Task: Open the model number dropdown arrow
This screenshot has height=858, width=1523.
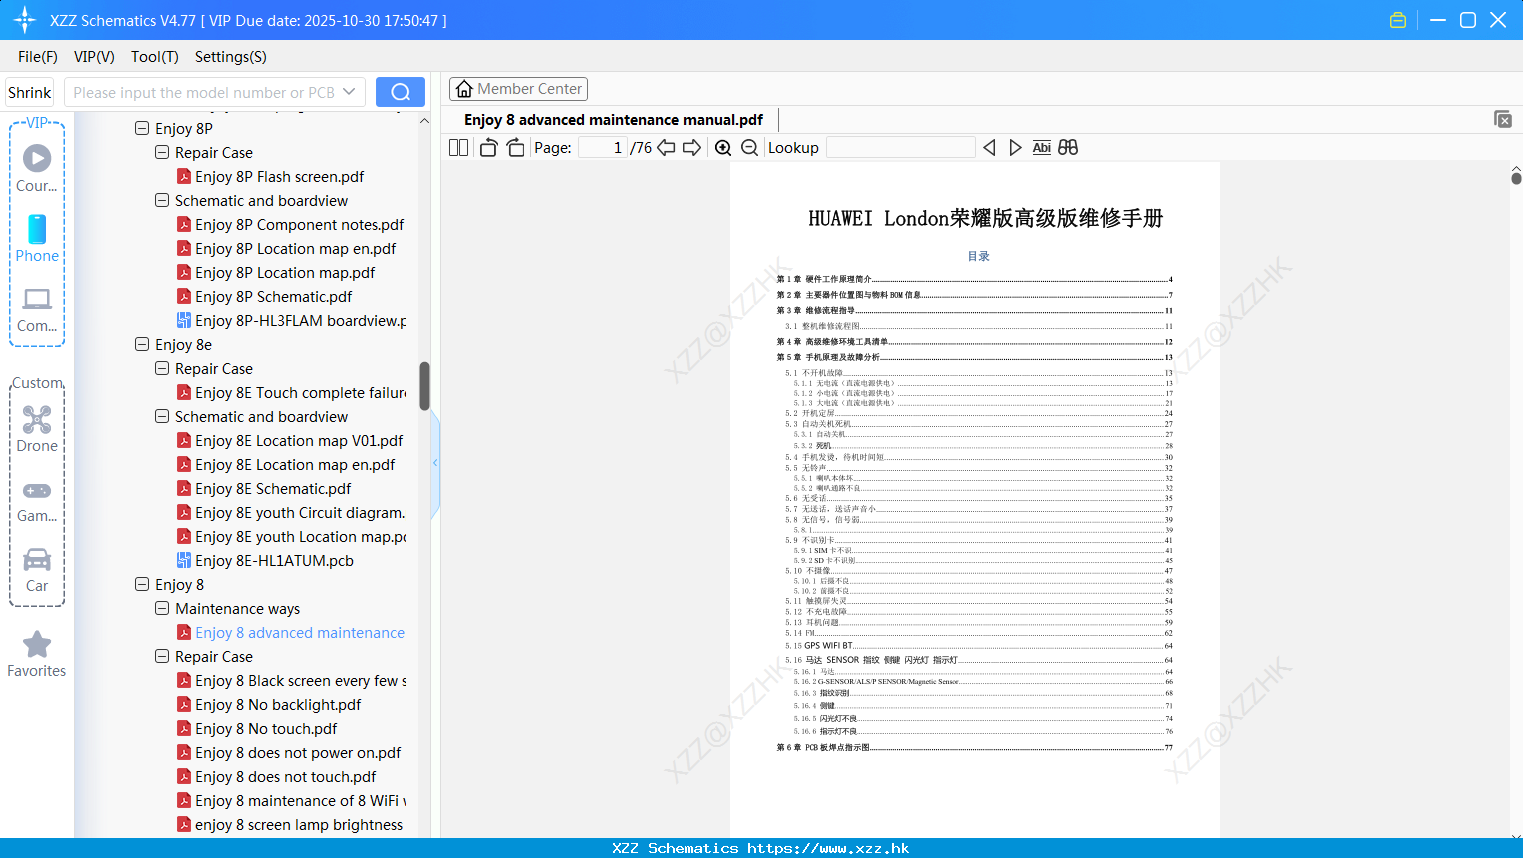Action: pos(349,92)
